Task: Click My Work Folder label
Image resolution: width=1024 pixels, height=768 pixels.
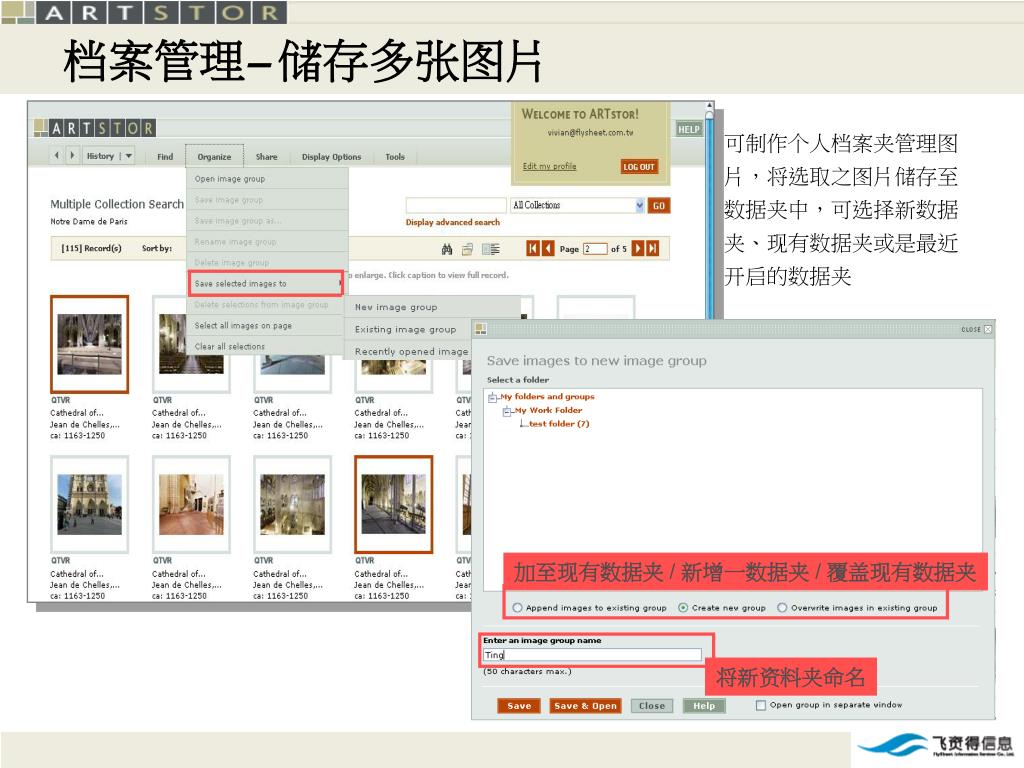Action: [548, 410]
